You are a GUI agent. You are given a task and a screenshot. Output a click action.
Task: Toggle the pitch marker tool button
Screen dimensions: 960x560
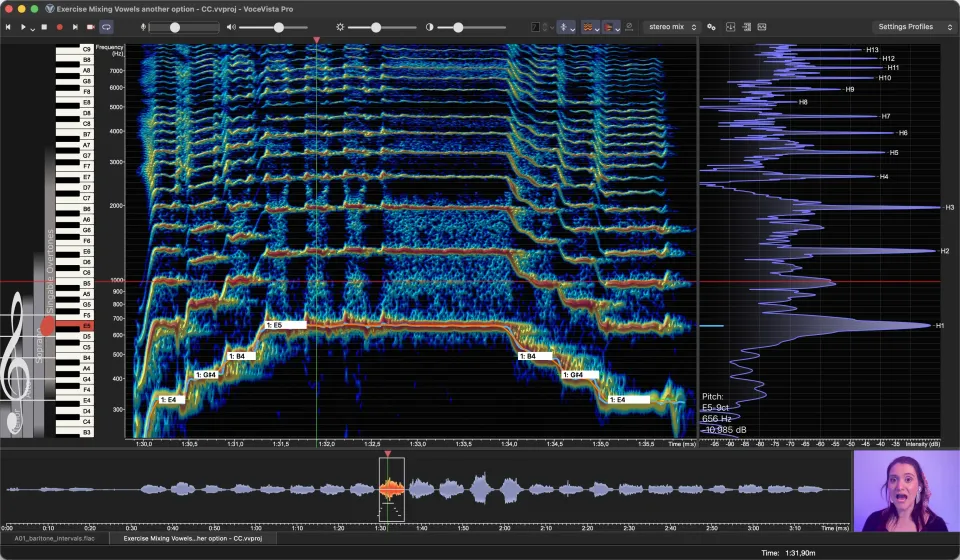(x=563, y=27)
